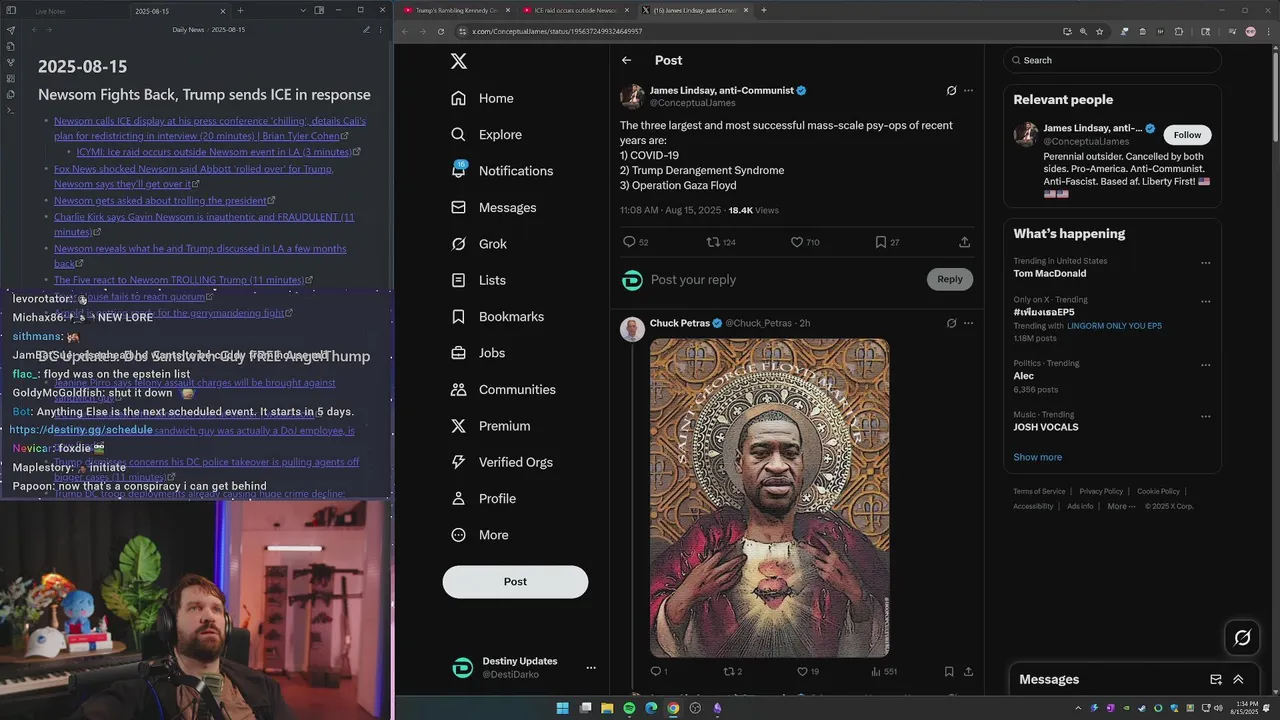Open Grok explain icon on James Lindsay post
Viewport: 1280px width, 720px height.
[951, 90]
